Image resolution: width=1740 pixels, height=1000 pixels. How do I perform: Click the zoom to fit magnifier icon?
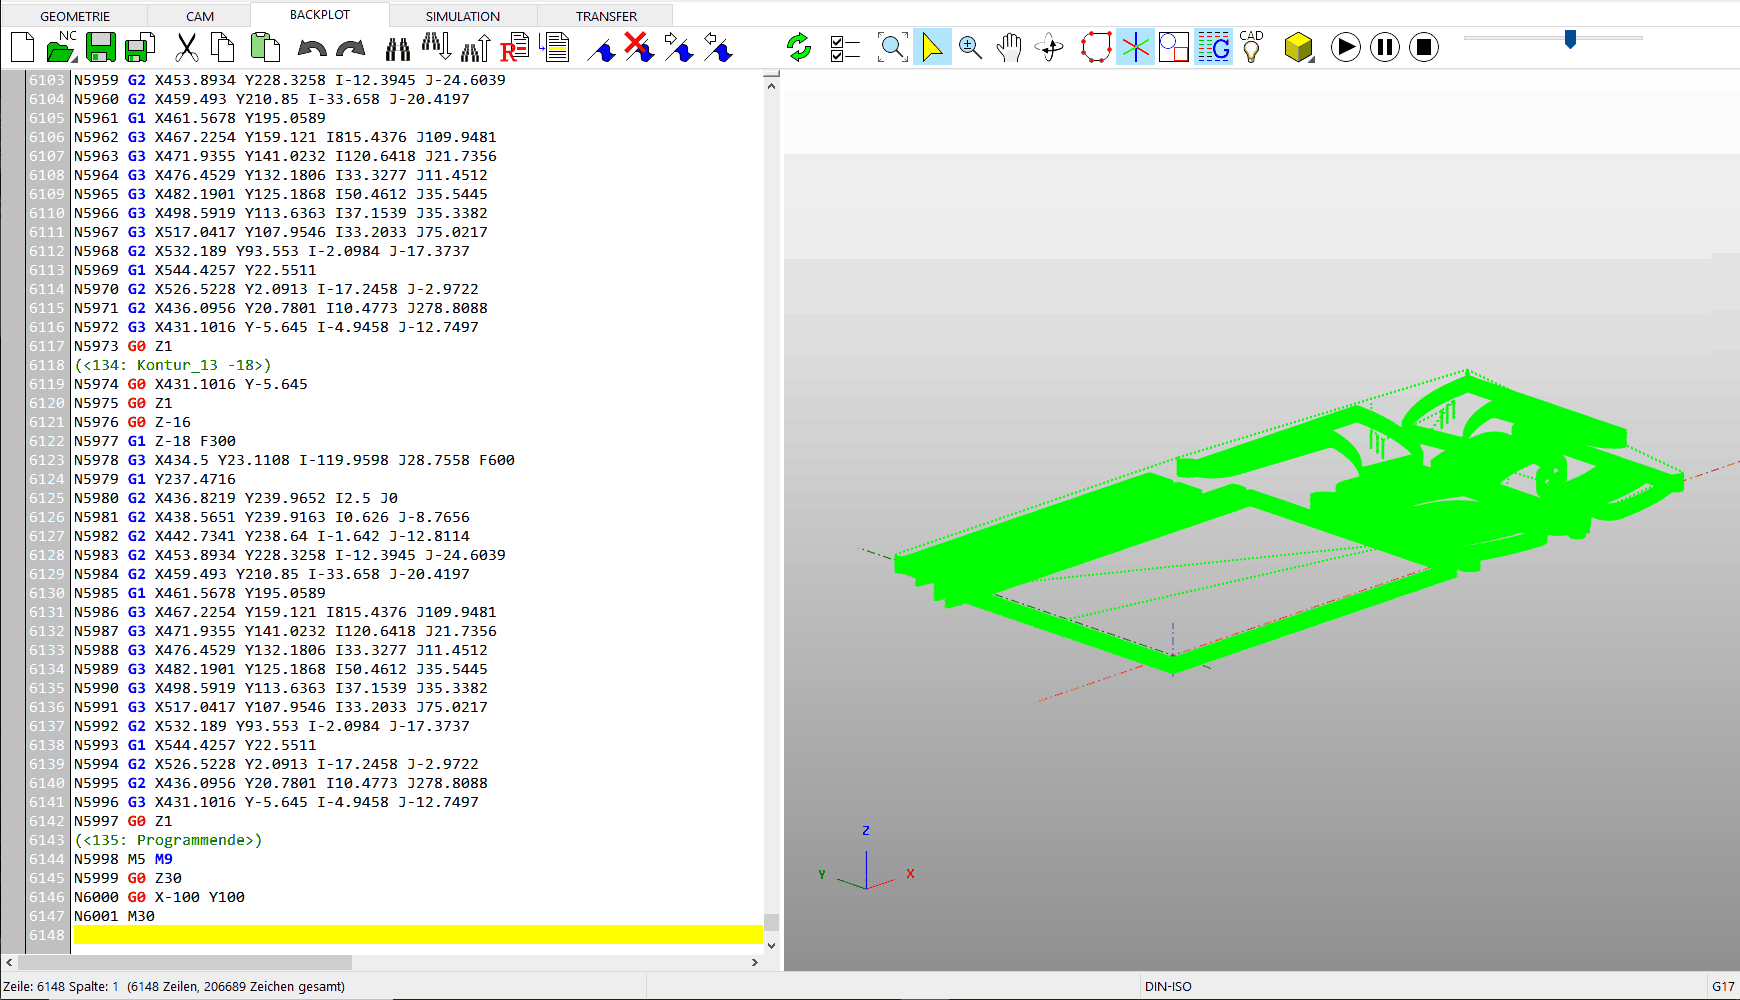[892, 47]
